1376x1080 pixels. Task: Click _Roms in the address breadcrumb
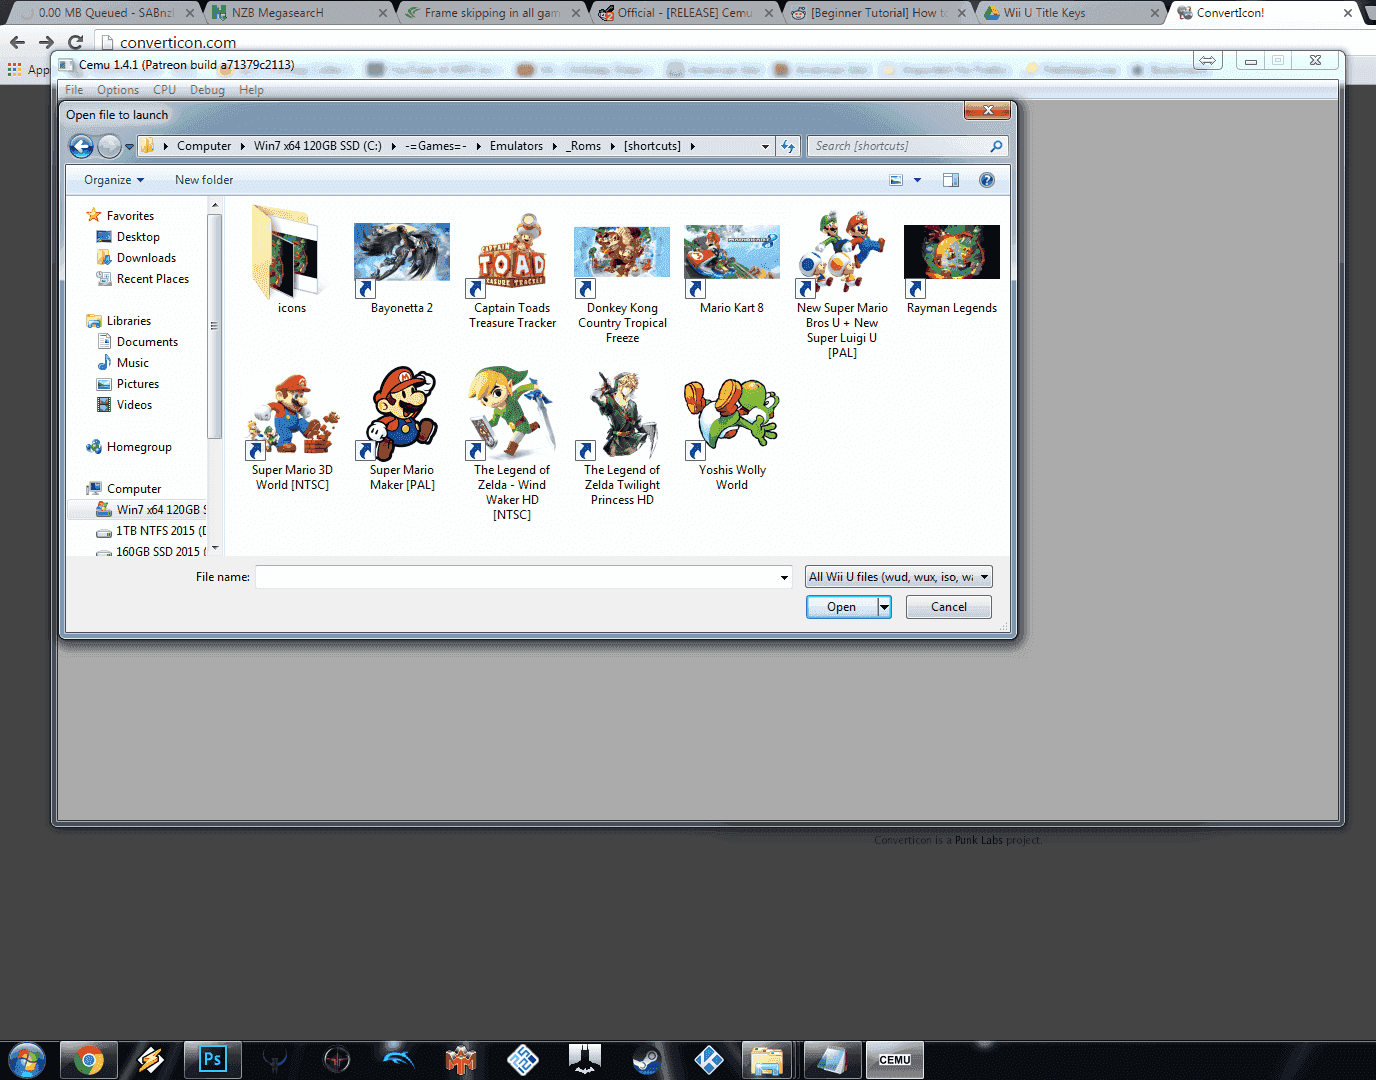(x=584, y=146)
